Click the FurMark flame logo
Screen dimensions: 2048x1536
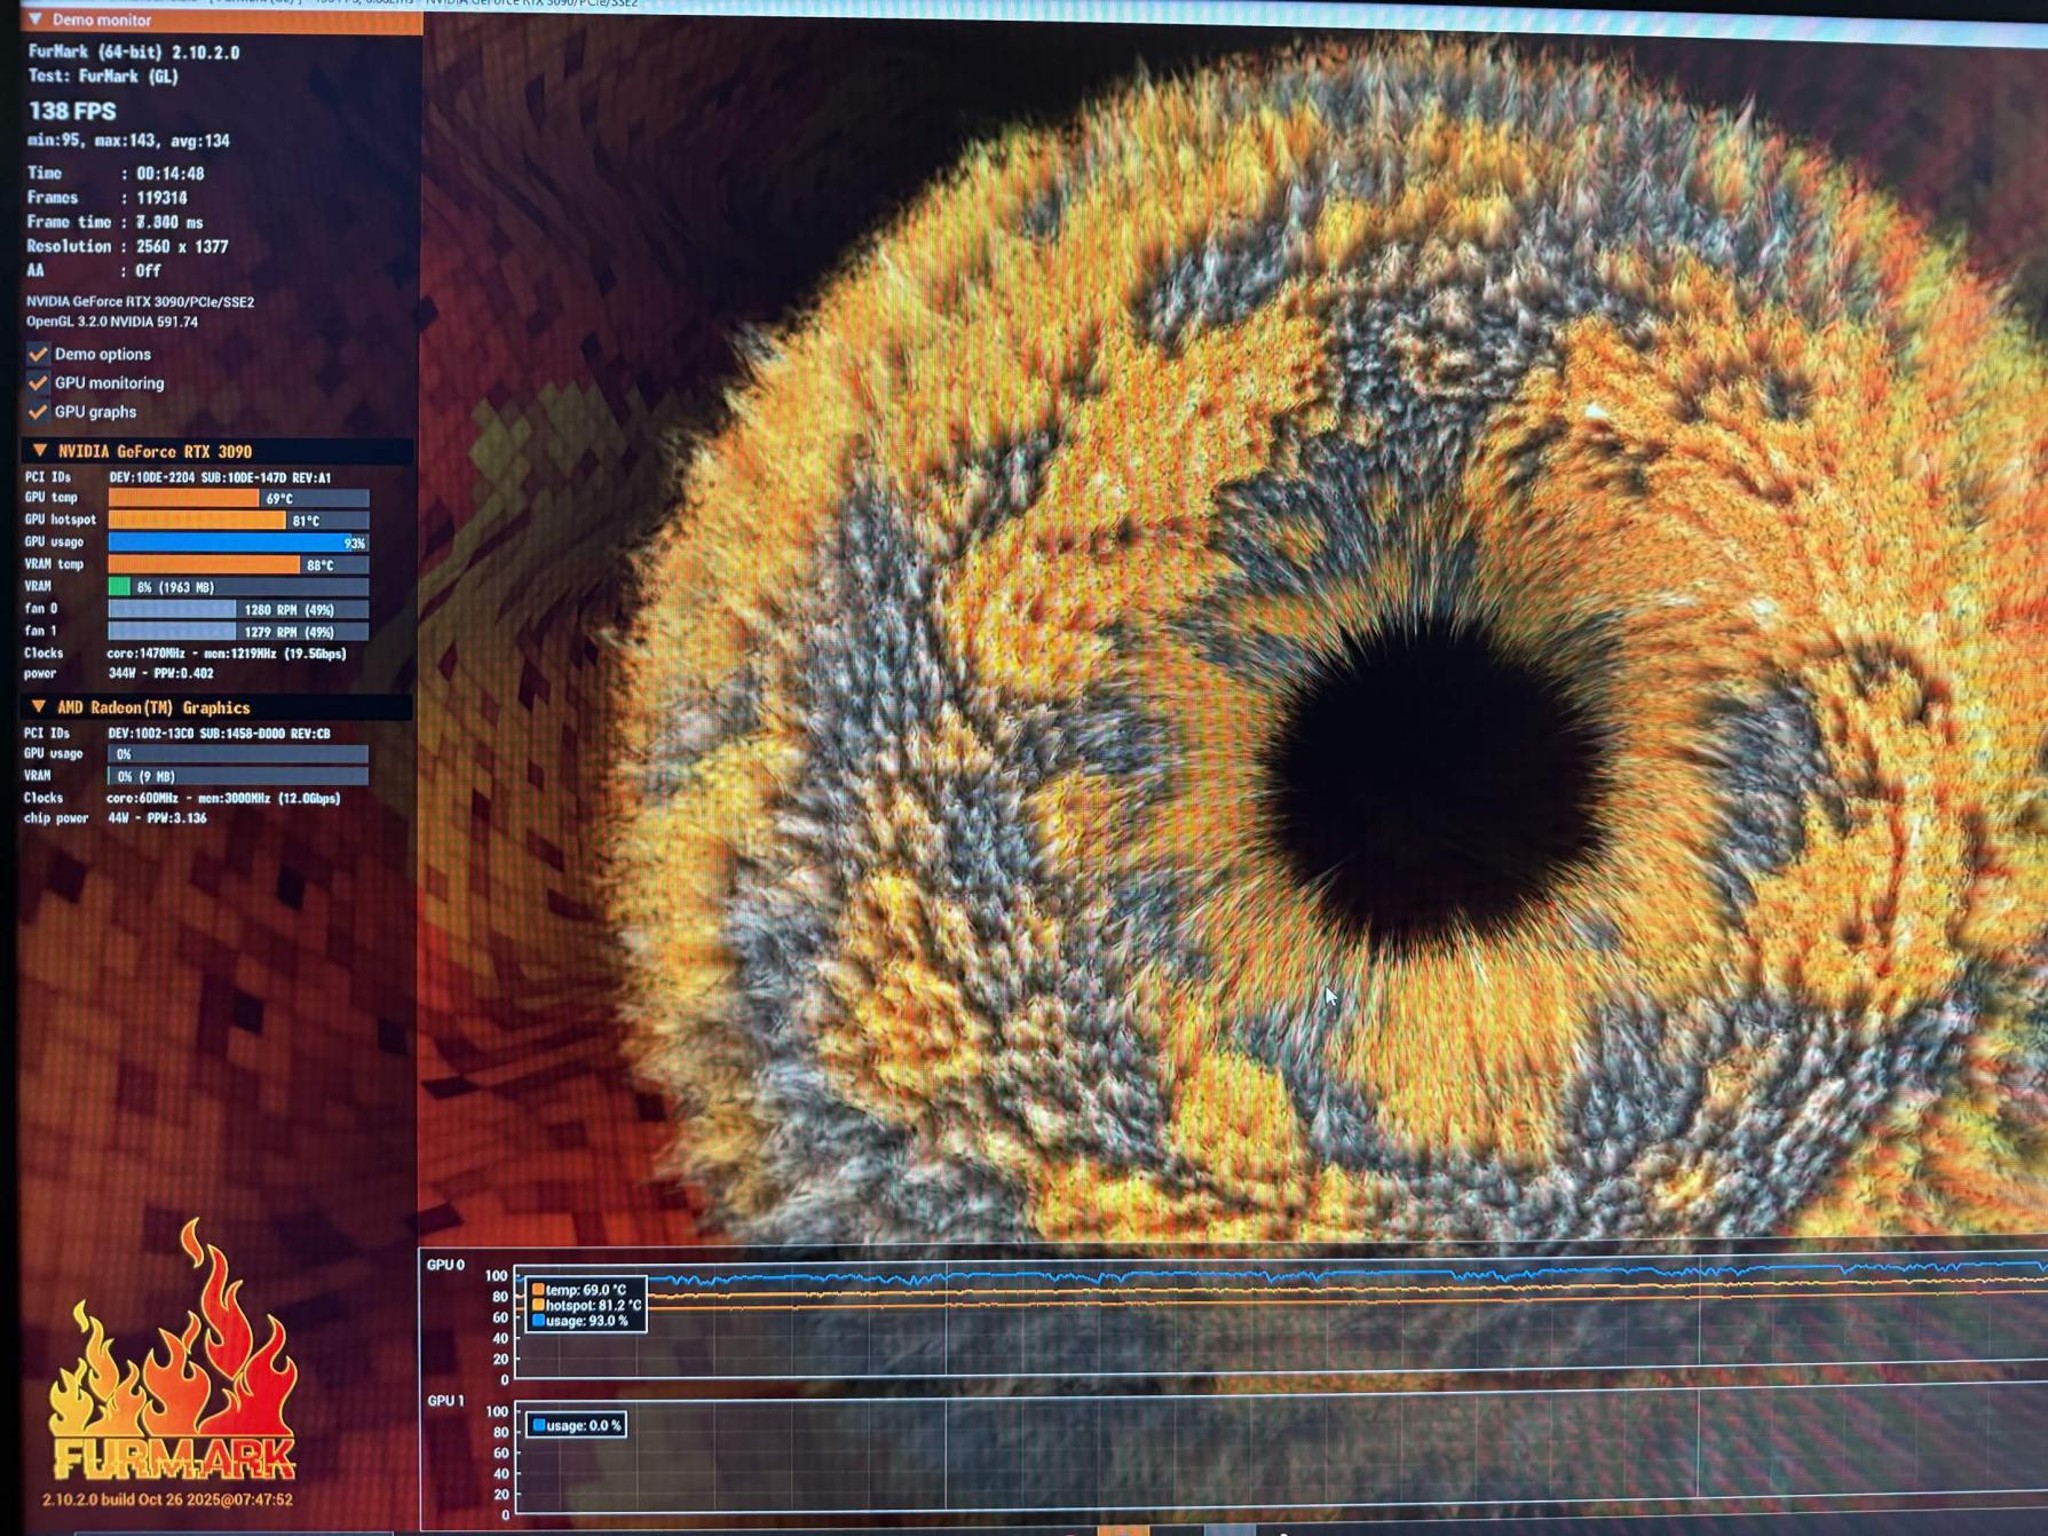pyautogui.click(x=173, y=1350)
